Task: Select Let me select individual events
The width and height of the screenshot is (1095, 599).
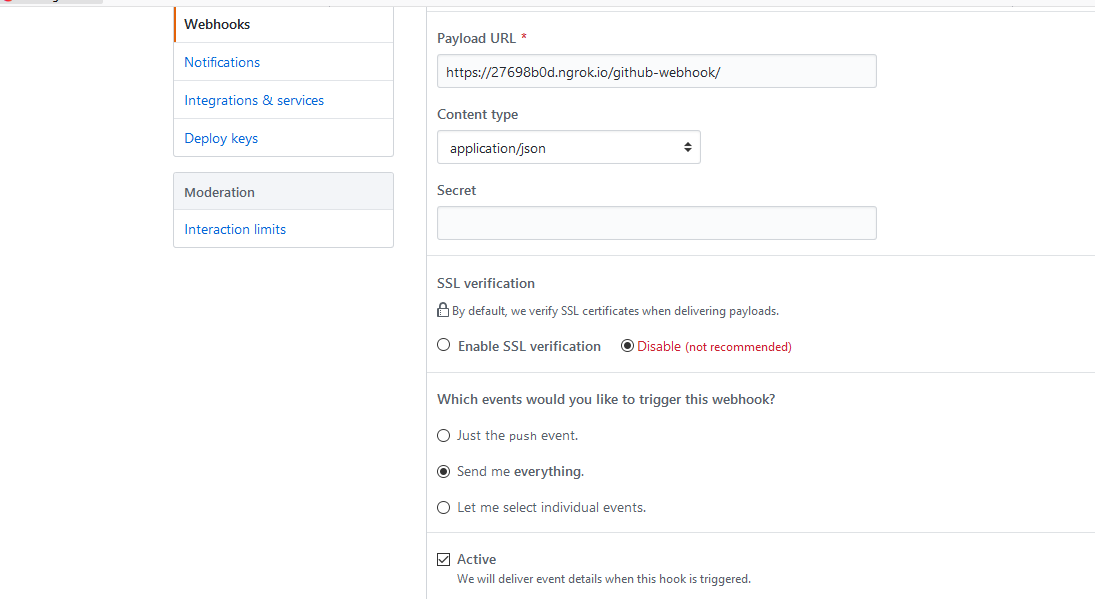Action: 444,507
